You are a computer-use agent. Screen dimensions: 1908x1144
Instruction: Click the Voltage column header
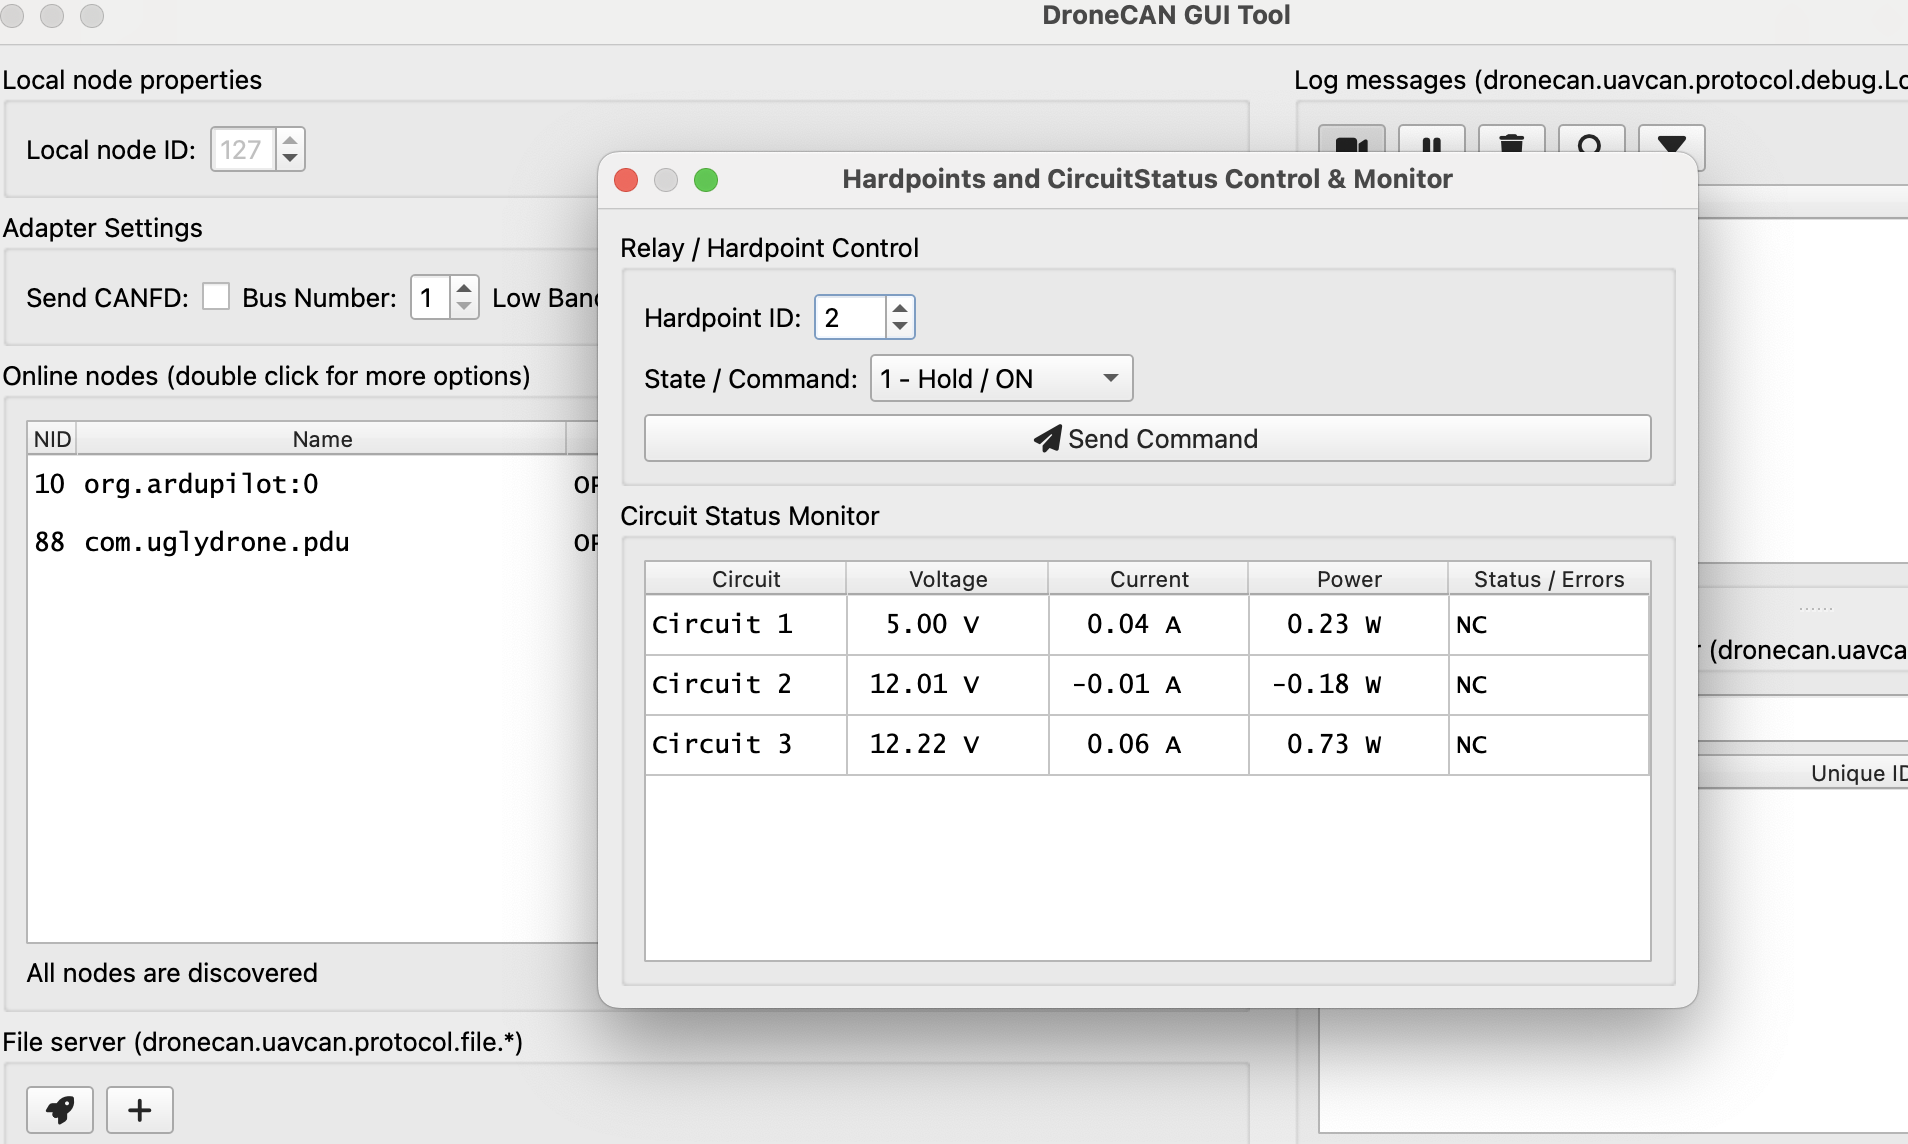[948, 579]
